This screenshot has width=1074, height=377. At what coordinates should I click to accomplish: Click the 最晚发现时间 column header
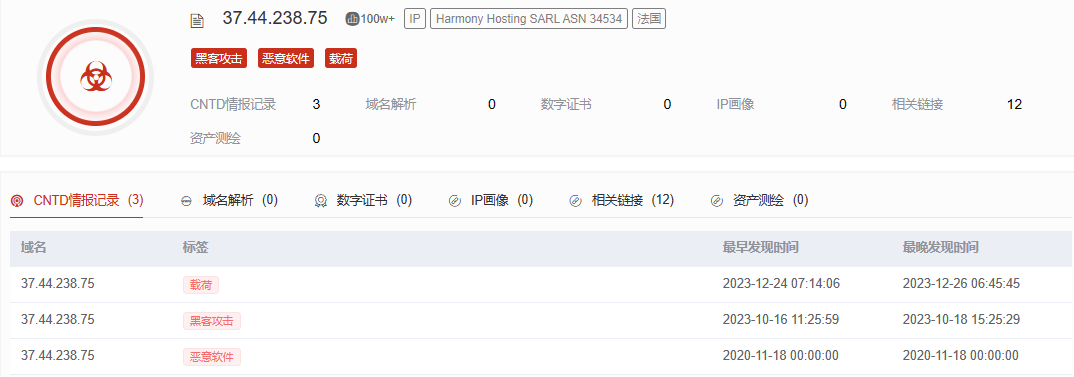pos(940,247)
